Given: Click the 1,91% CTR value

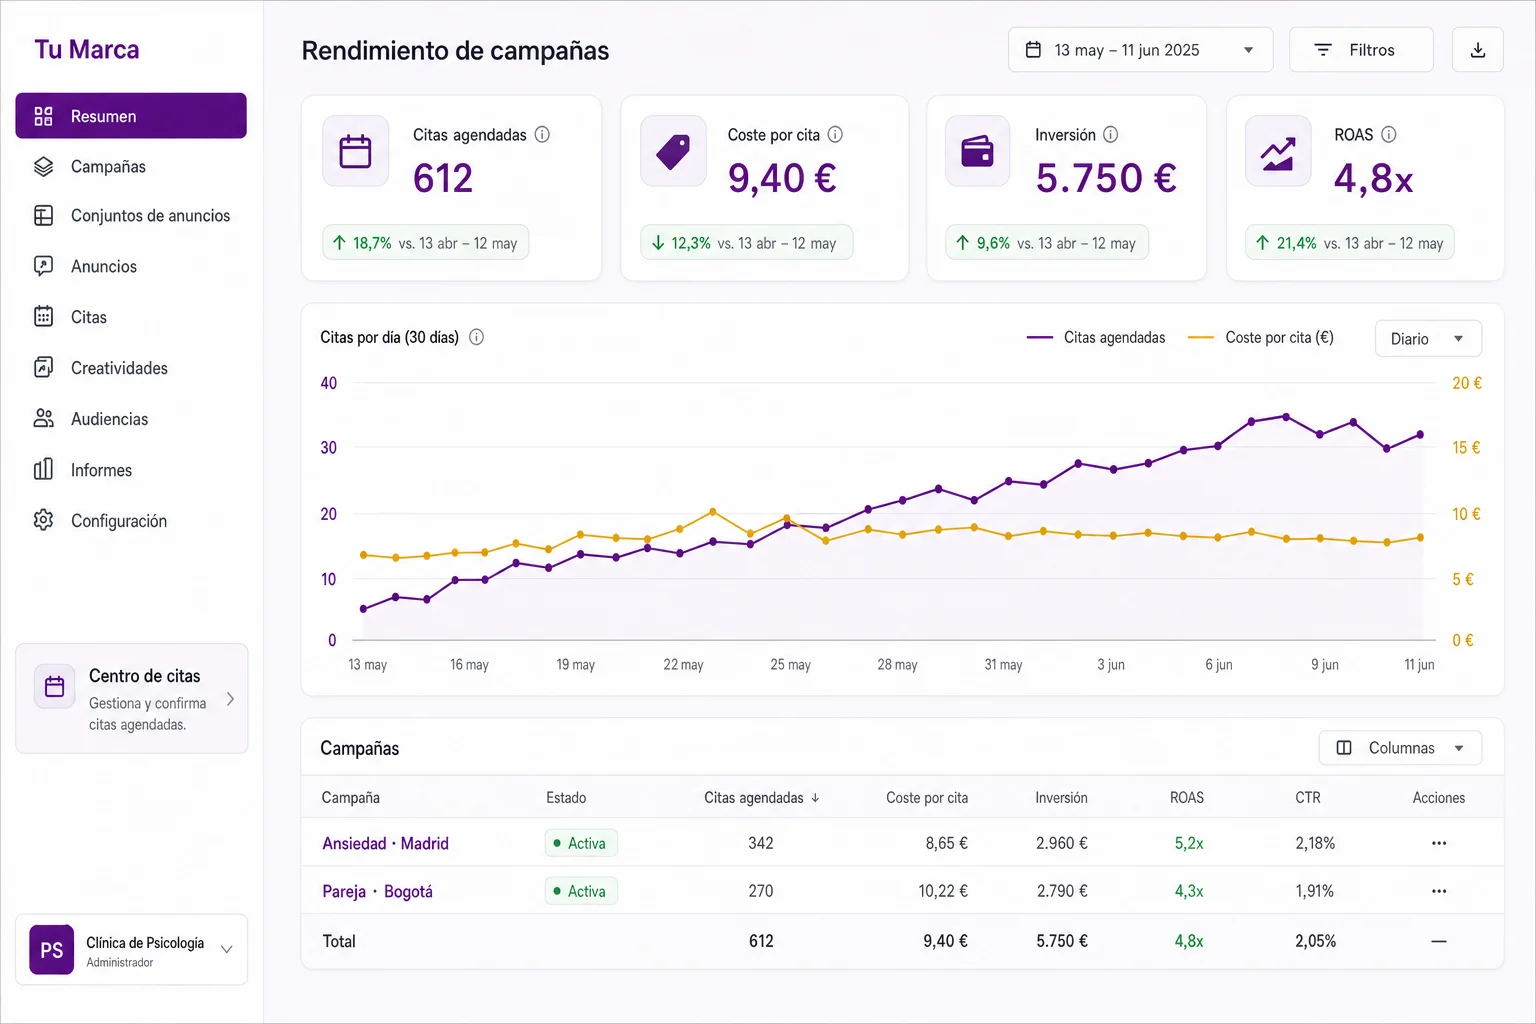Looking at the screenshot, I should (x=1315, y=891).
